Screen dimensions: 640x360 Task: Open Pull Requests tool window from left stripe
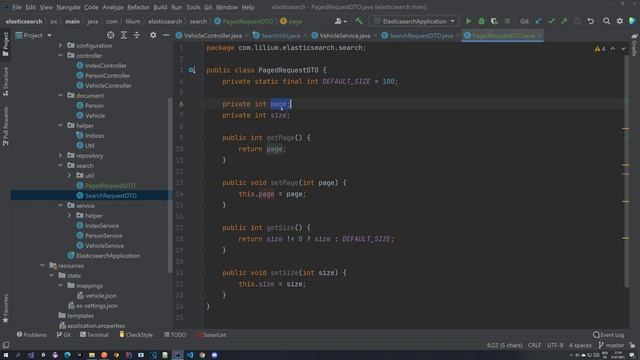(x=5, y=126)
